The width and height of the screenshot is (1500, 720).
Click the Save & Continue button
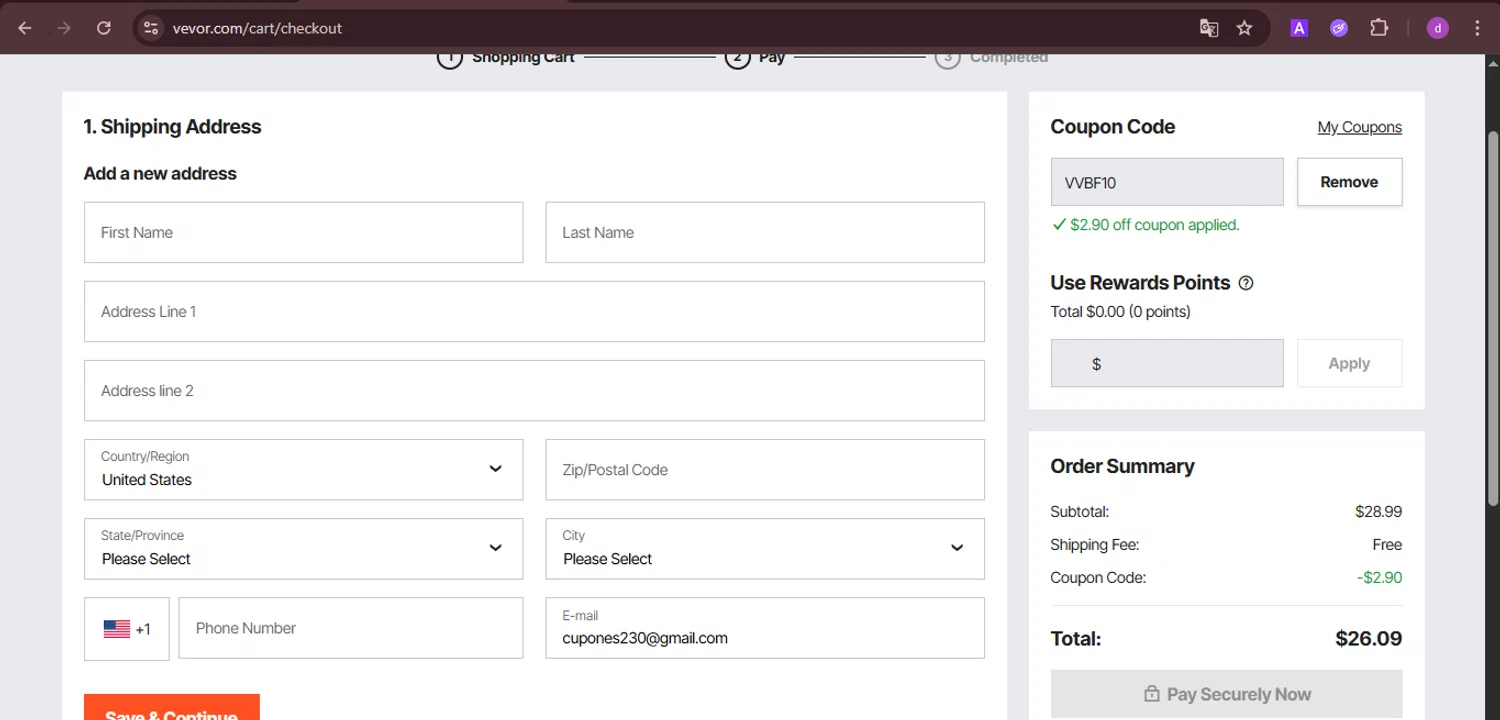[x=172, y=707]
